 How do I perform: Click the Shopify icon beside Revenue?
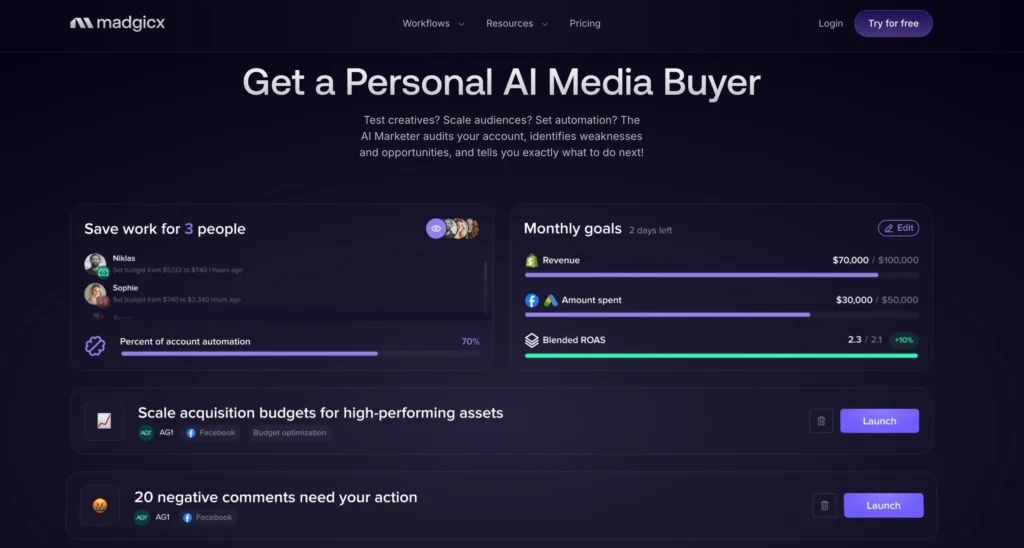[532, 260]
